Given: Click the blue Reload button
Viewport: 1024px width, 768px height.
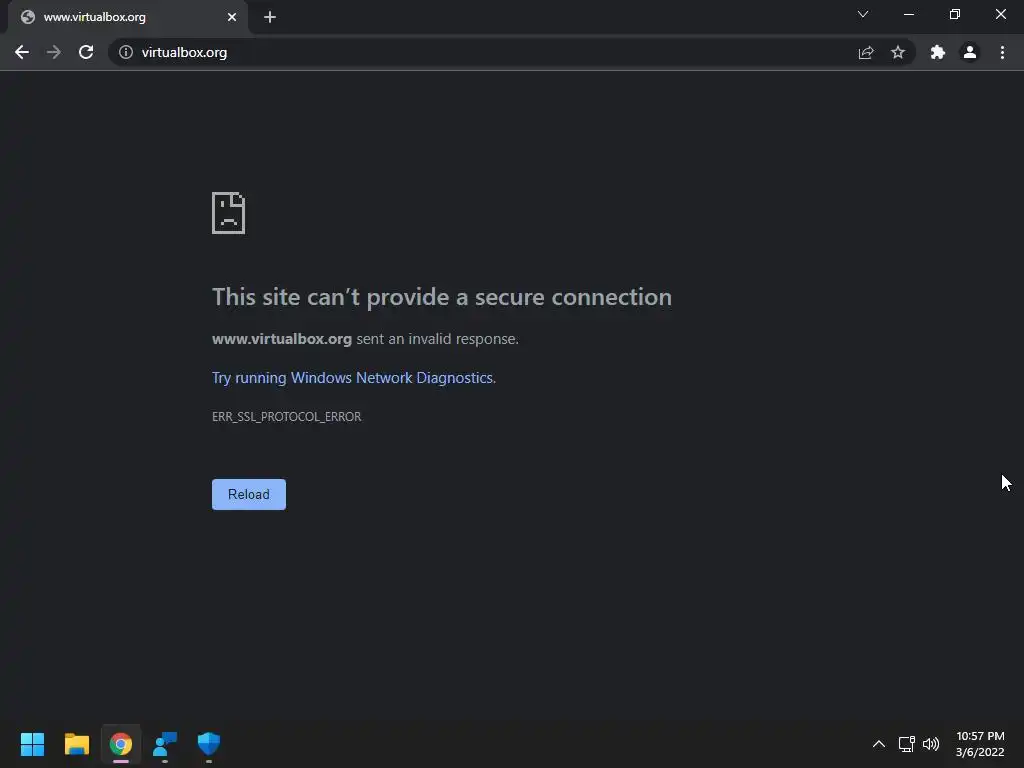Looking at the screenshot, I should [x=249, y=494].
